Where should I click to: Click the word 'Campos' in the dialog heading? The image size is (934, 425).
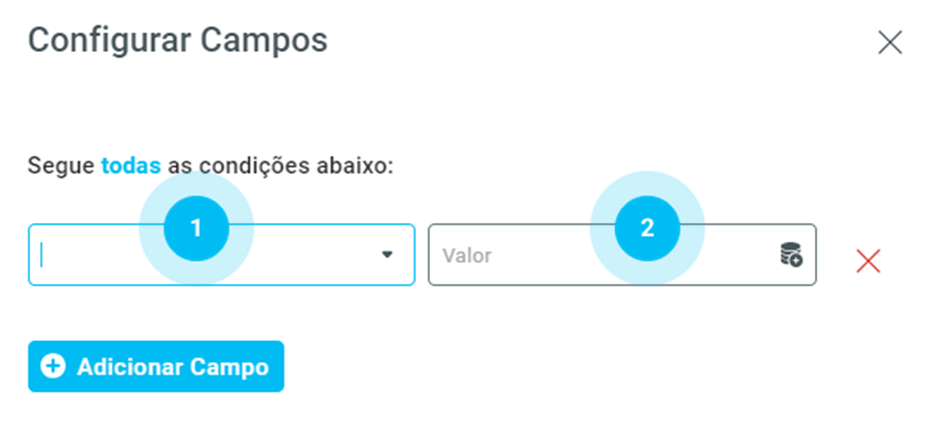click(265, 40)
